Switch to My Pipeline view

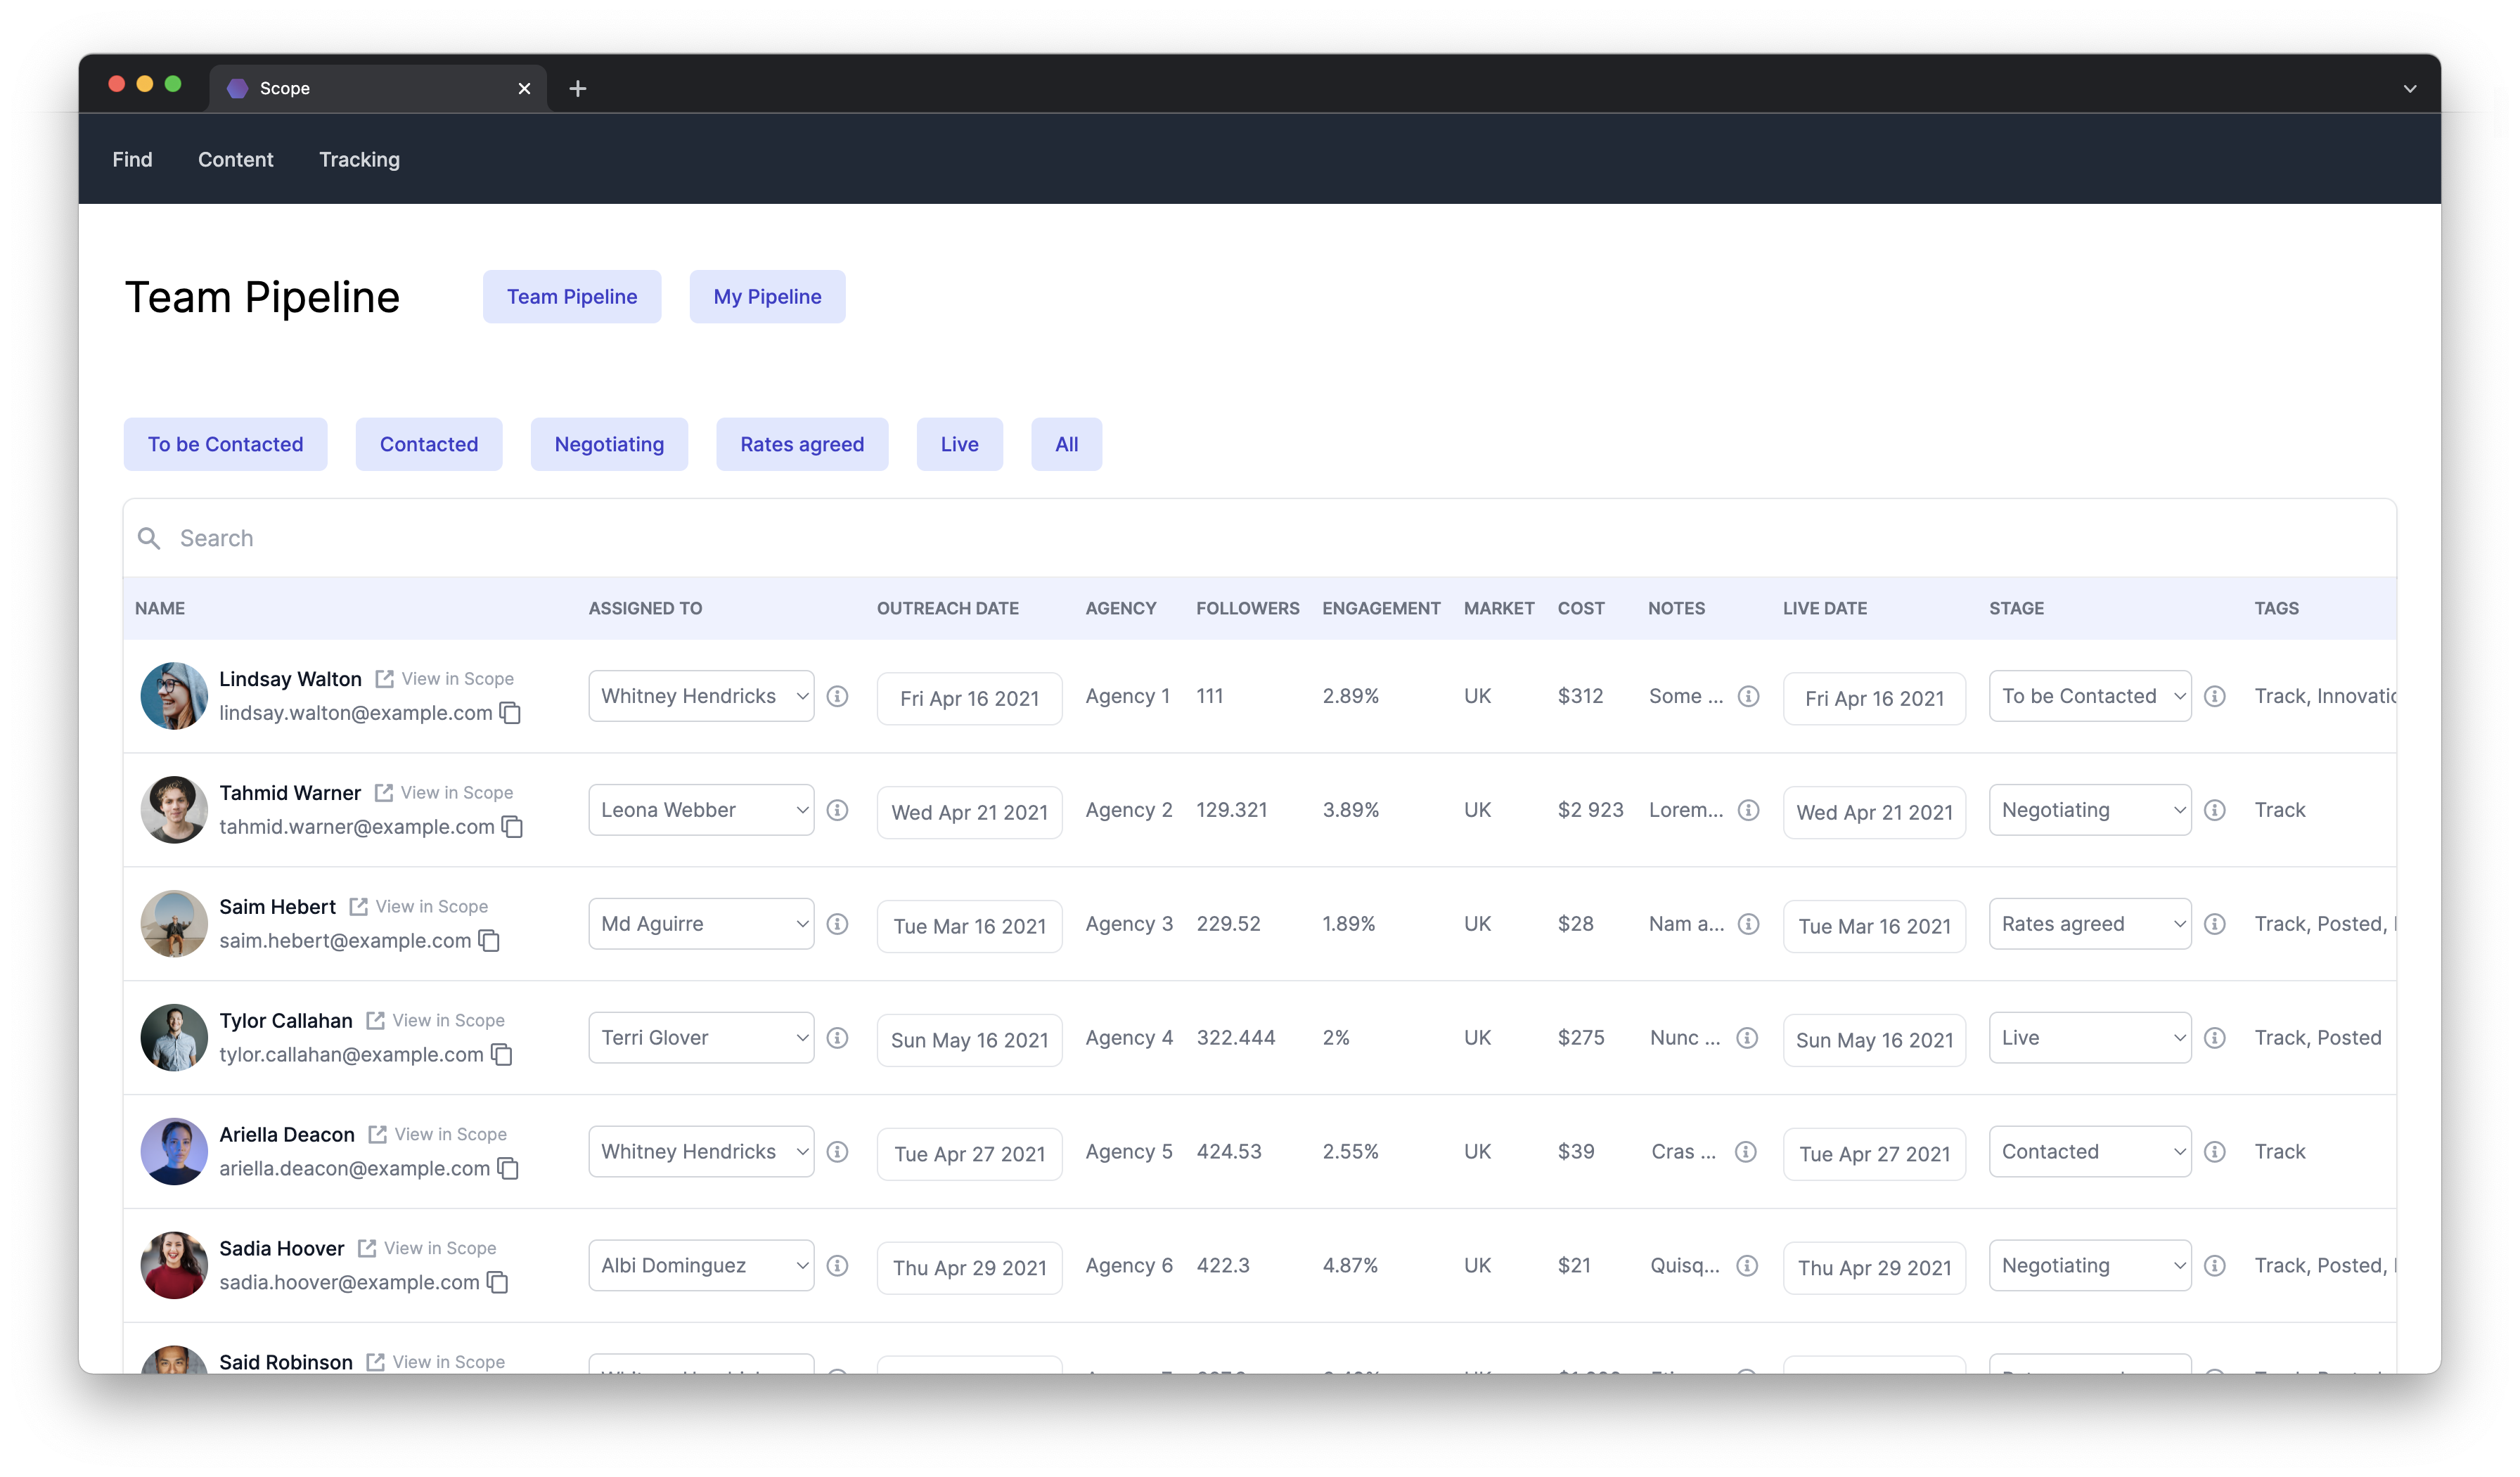coord(767,297)
